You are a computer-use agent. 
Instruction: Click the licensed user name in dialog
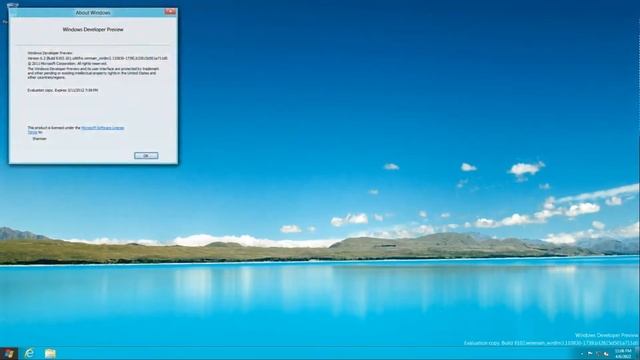pos(40,139)
